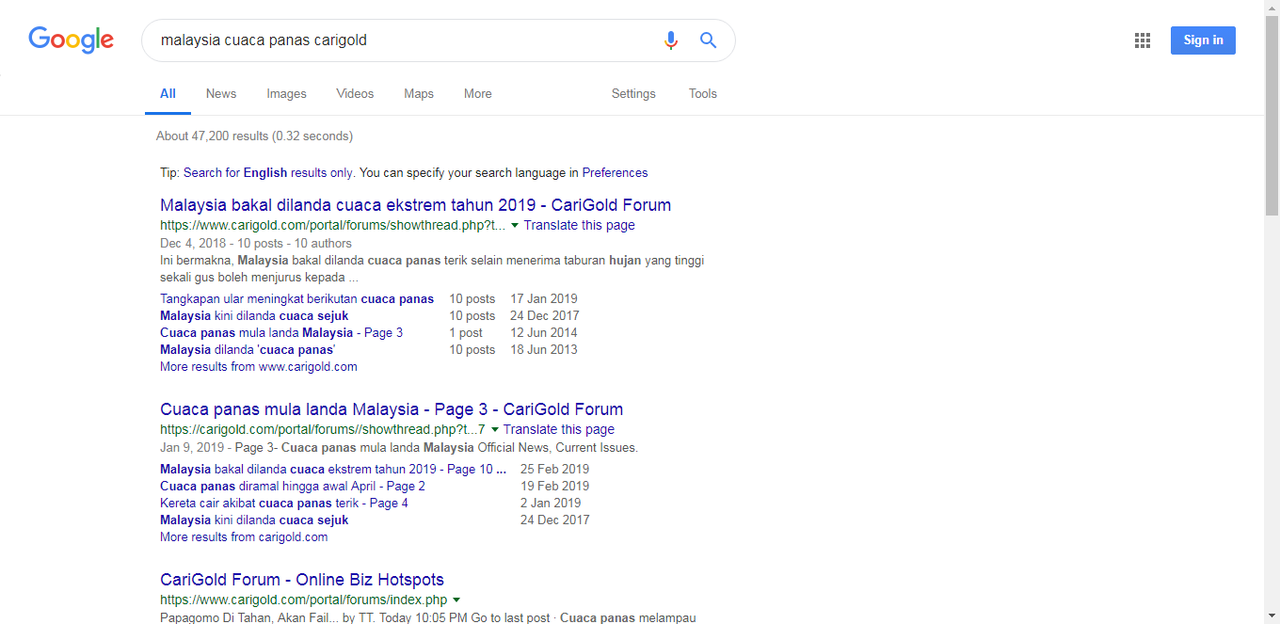The width and height of the screenshot is (1280, 624).
Task: Open 'Kereta cair akibat cuaca panas terik' sublink
Action: [284, 503]
